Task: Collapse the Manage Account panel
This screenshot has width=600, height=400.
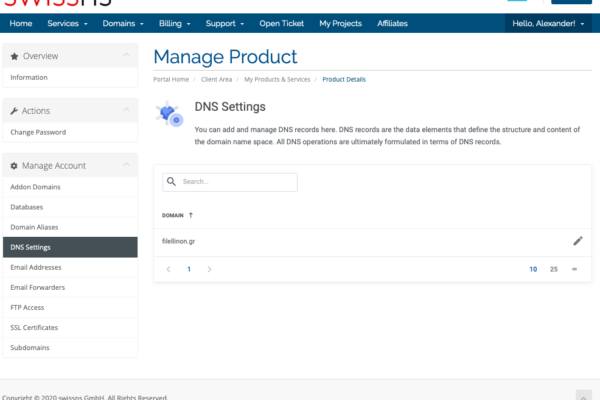Action: pyautogui.click(x=124, y=166)
